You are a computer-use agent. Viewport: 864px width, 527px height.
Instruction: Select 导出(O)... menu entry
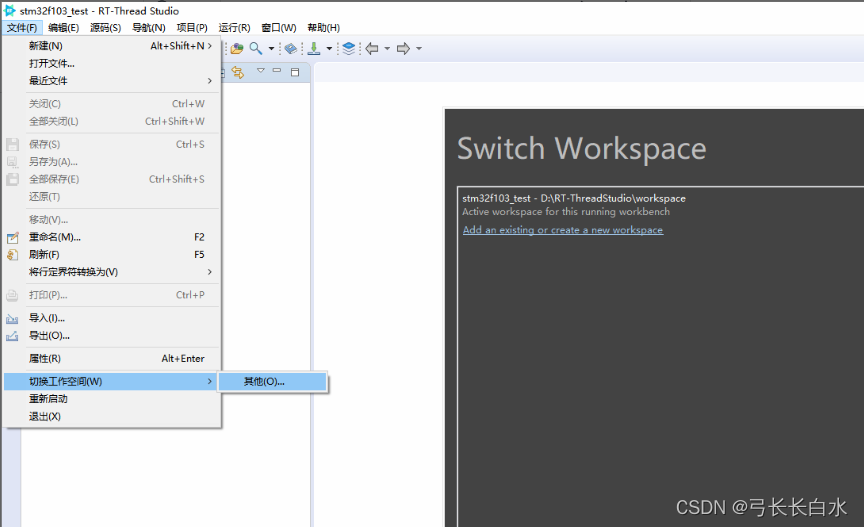pos(112,336)
